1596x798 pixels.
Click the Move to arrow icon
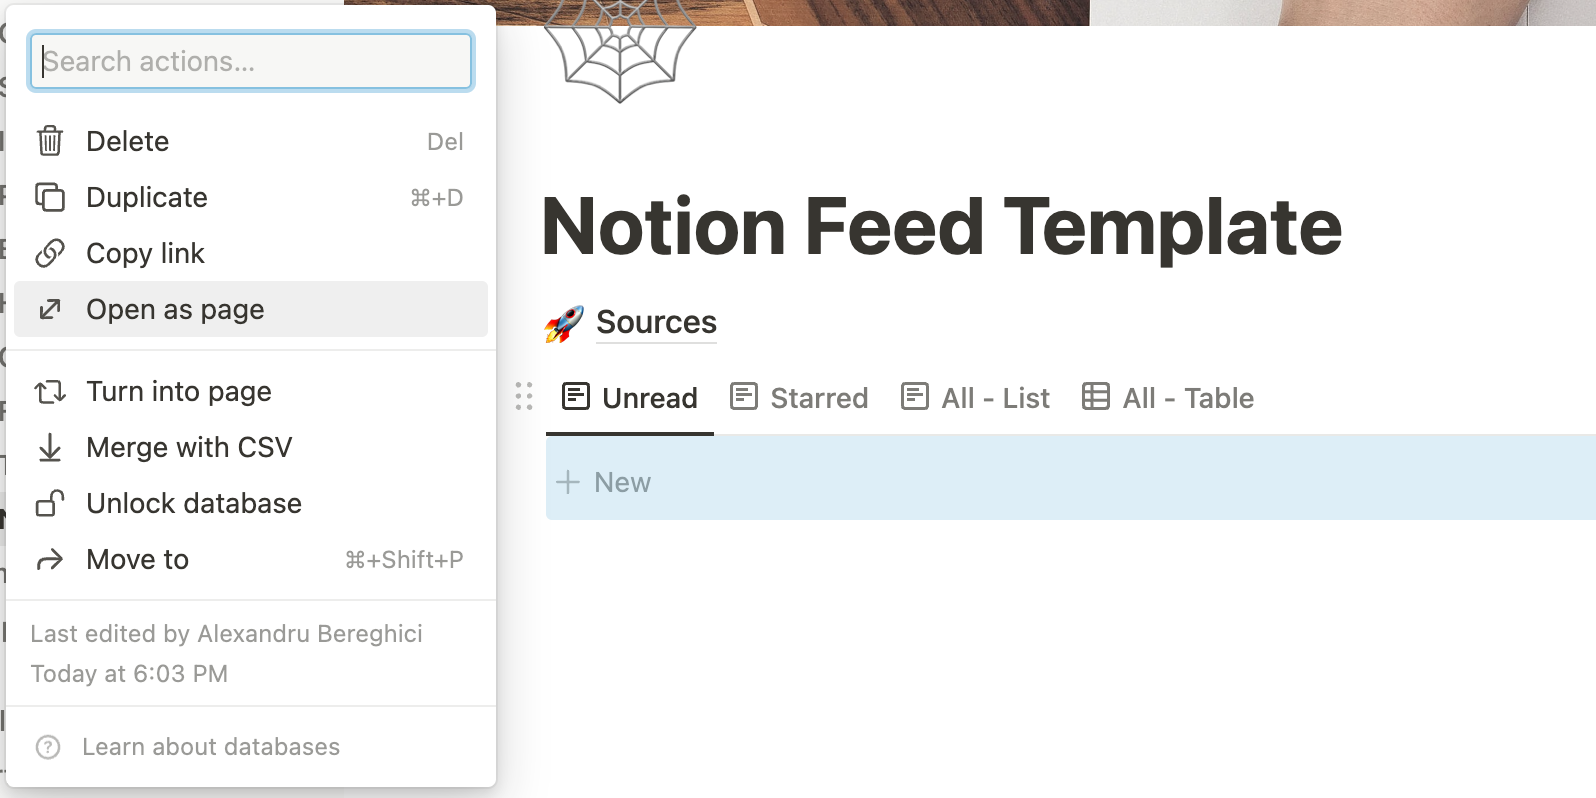[50, 559]
